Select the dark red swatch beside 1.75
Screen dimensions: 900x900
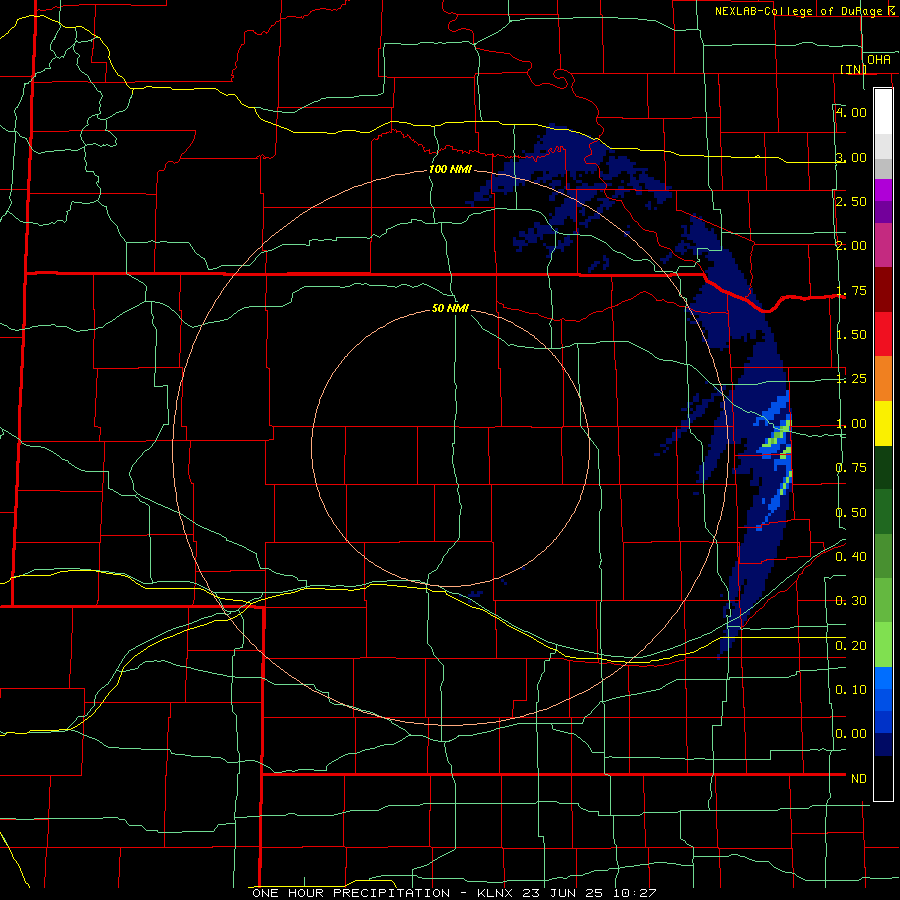883,290
